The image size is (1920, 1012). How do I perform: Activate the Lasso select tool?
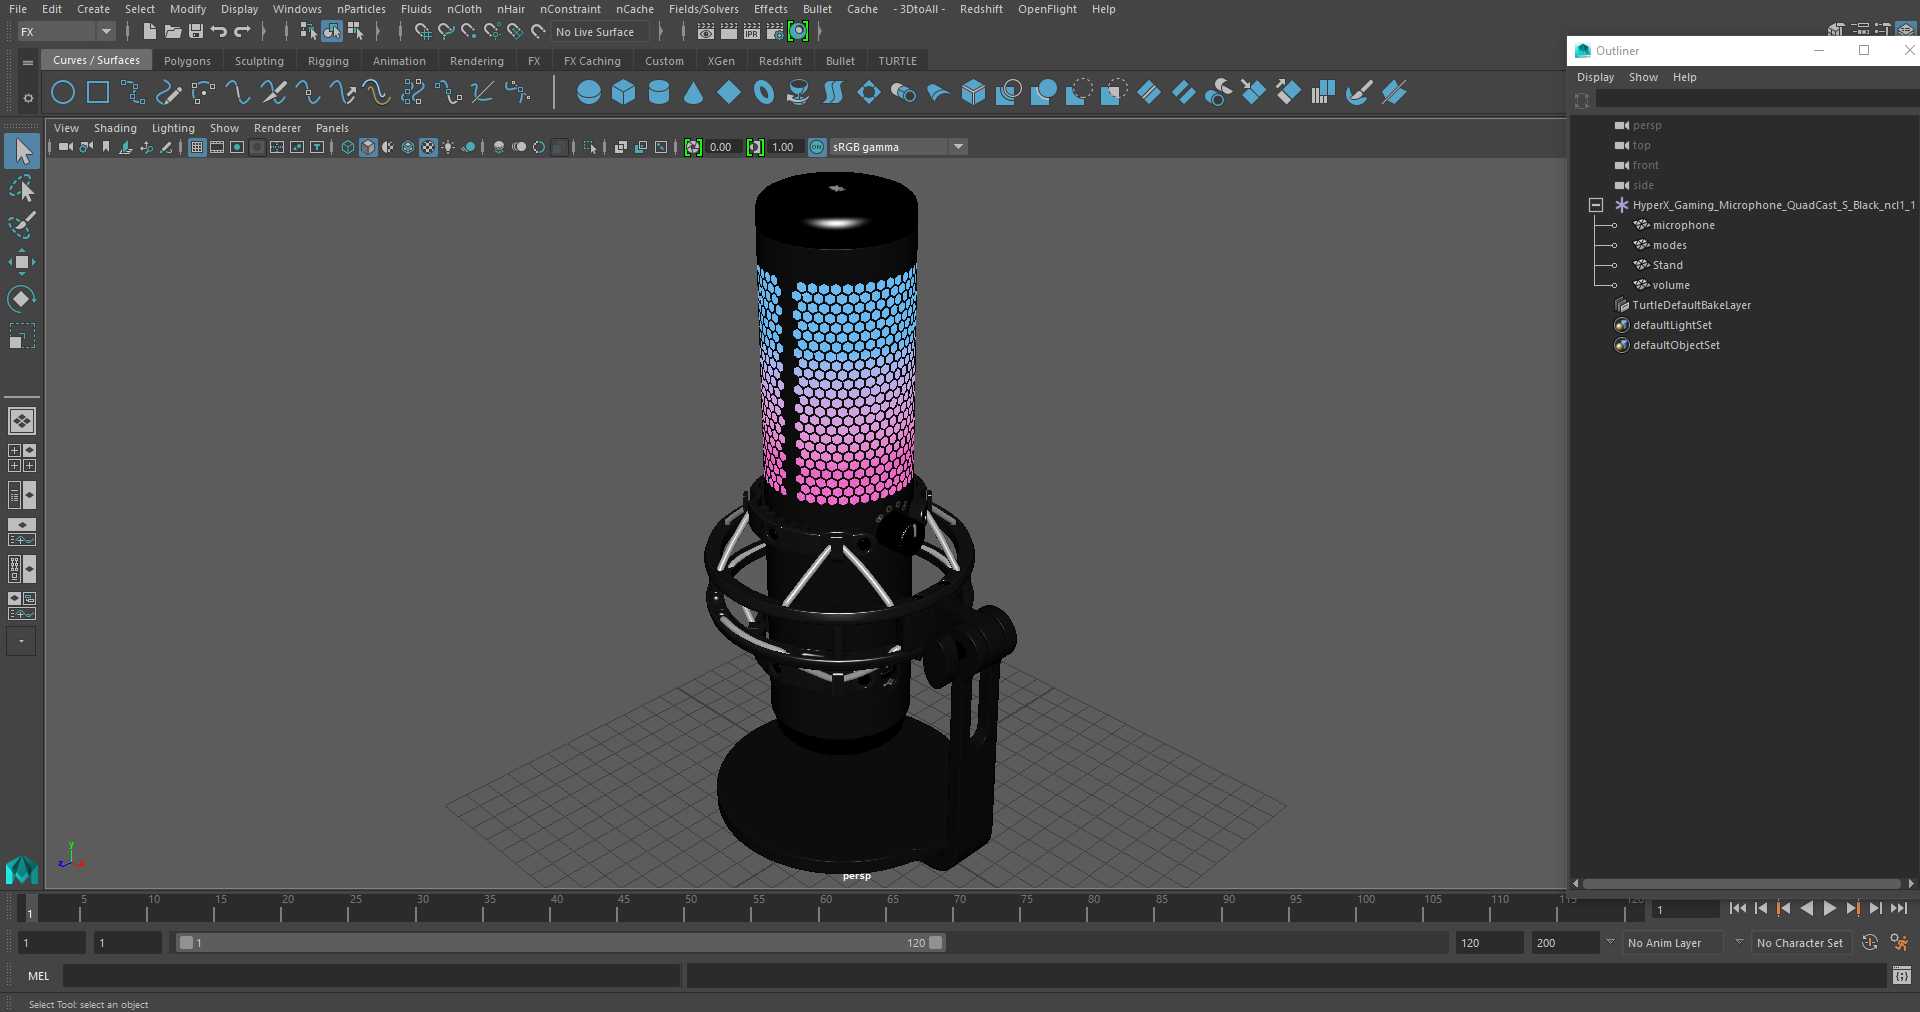(x=22, y=188)
